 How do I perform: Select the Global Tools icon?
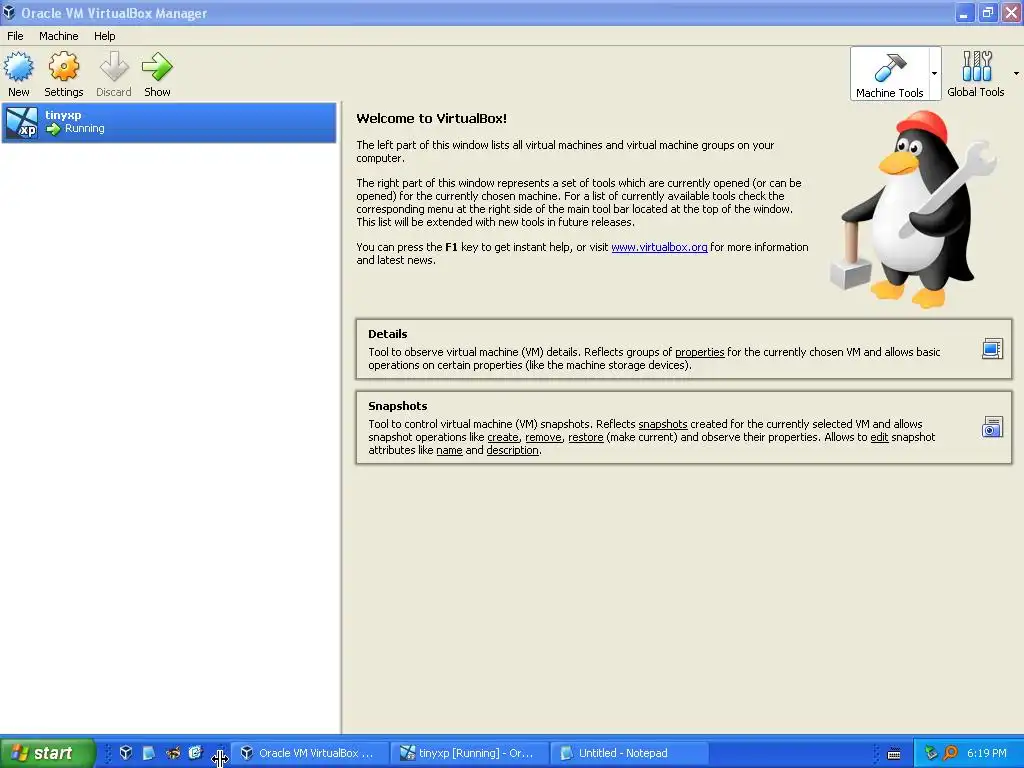(x=976, y=67)
